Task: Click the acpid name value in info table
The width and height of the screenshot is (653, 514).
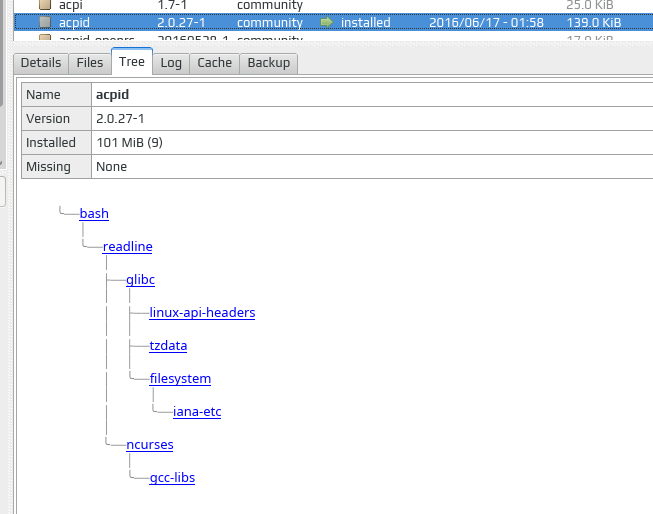Action: (112, 95)
